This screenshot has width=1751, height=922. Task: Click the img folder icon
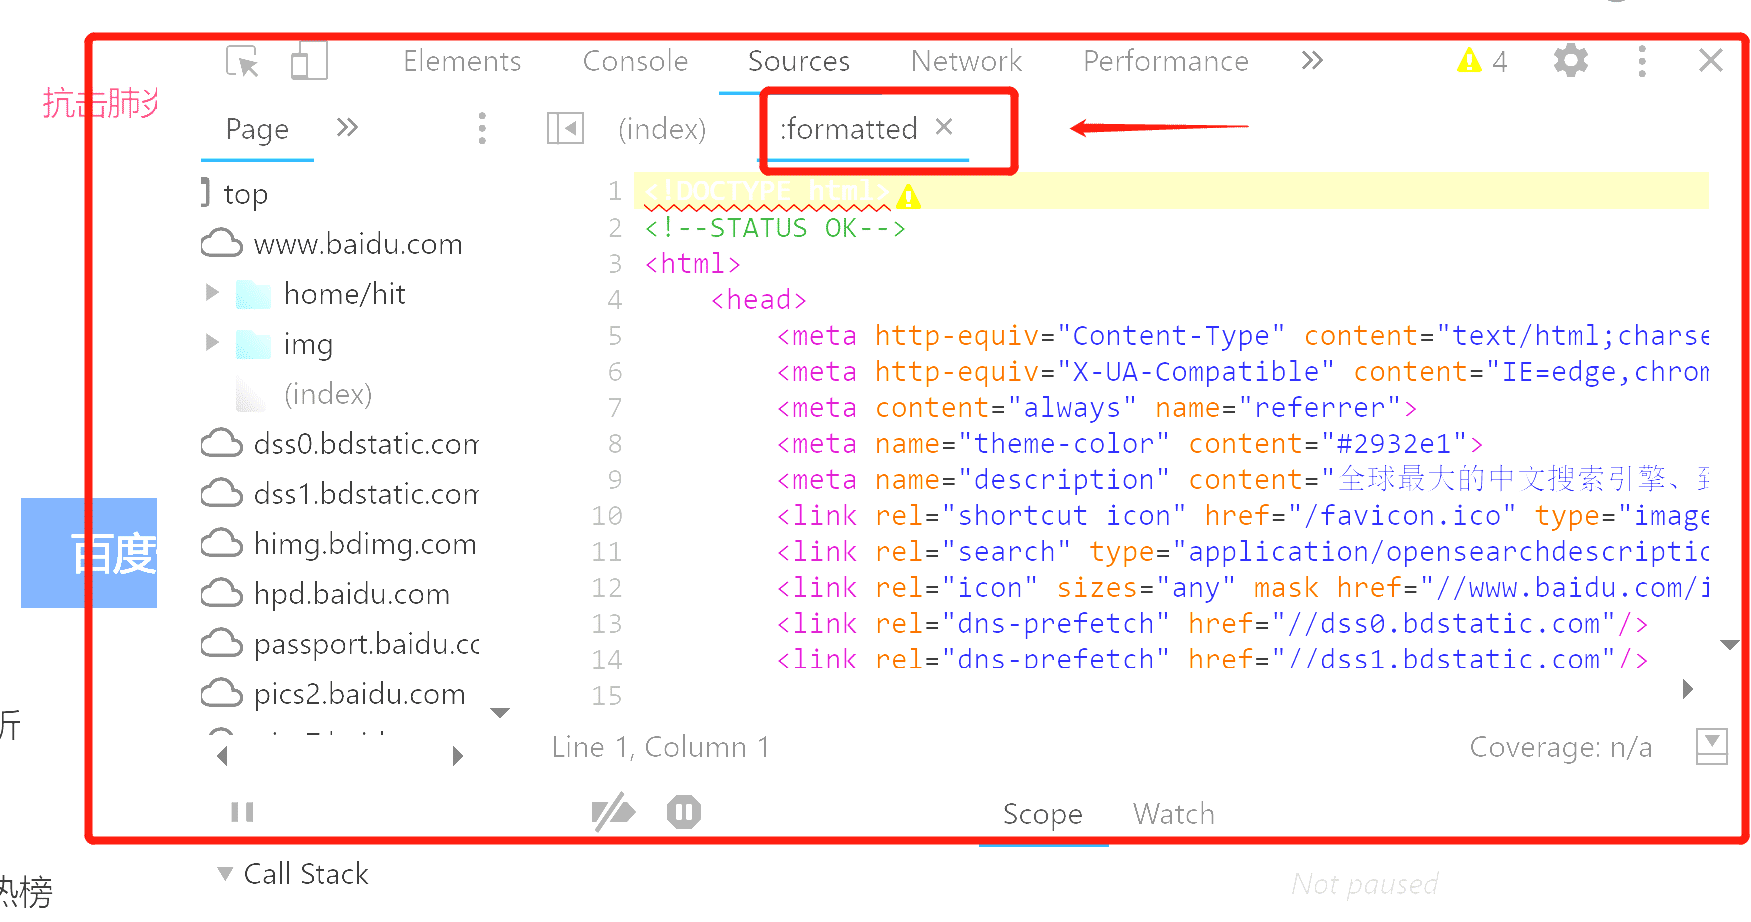(x=254, y=344)
